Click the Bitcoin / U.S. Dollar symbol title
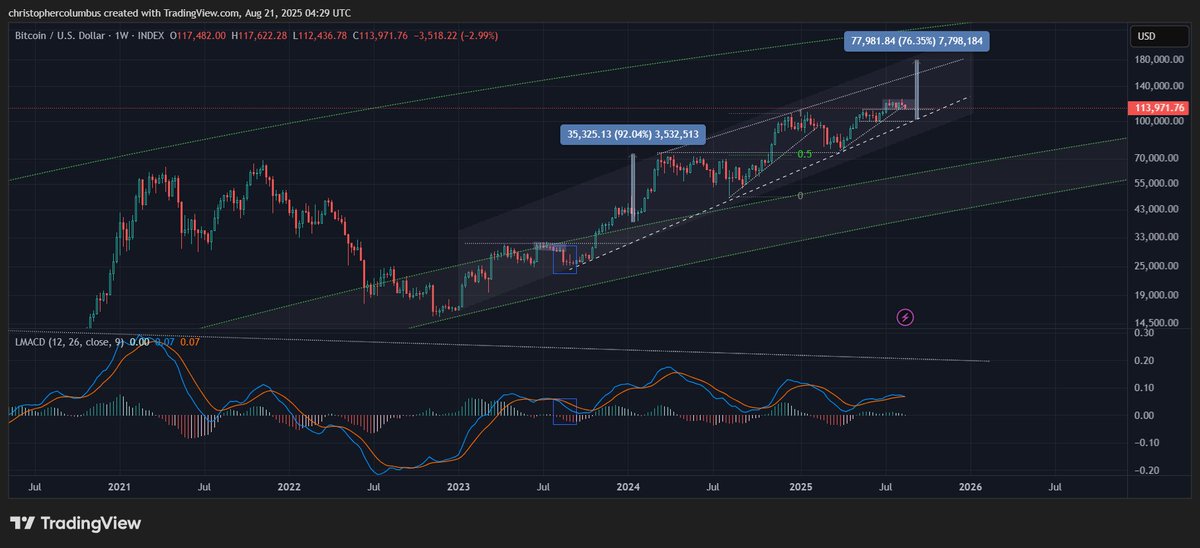The width and height of the screenshot is (1200, 548). [x=62, y=36]
